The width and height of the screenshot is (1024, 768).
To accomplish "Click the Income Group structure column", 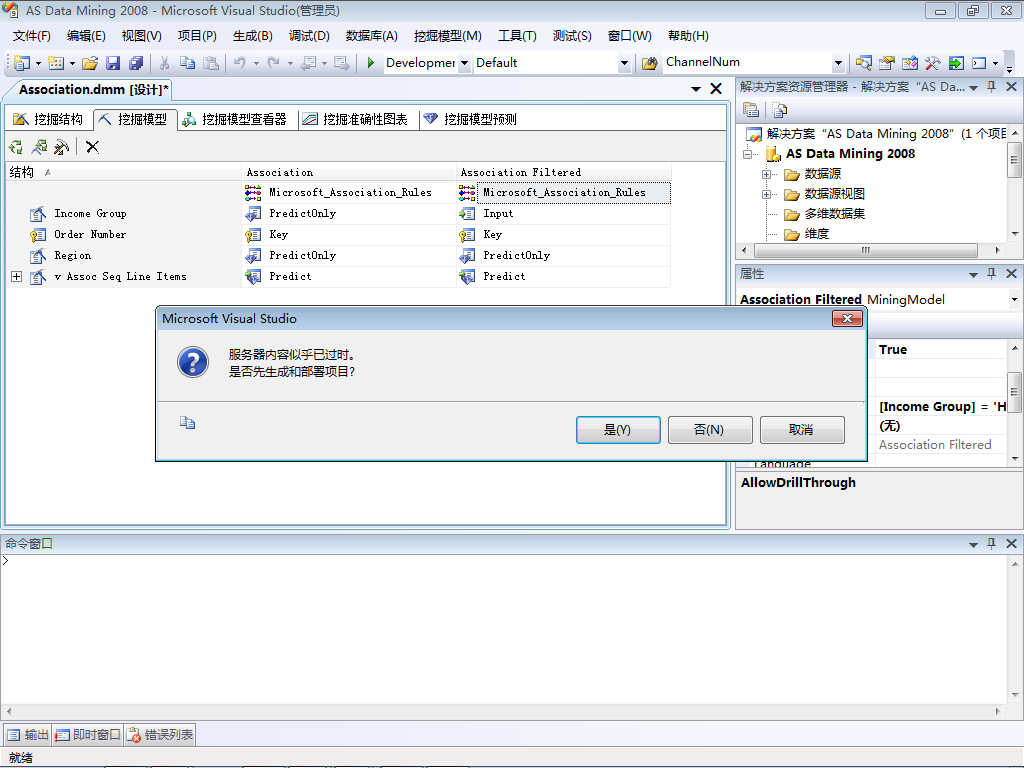I will click(x=90, y=214).
